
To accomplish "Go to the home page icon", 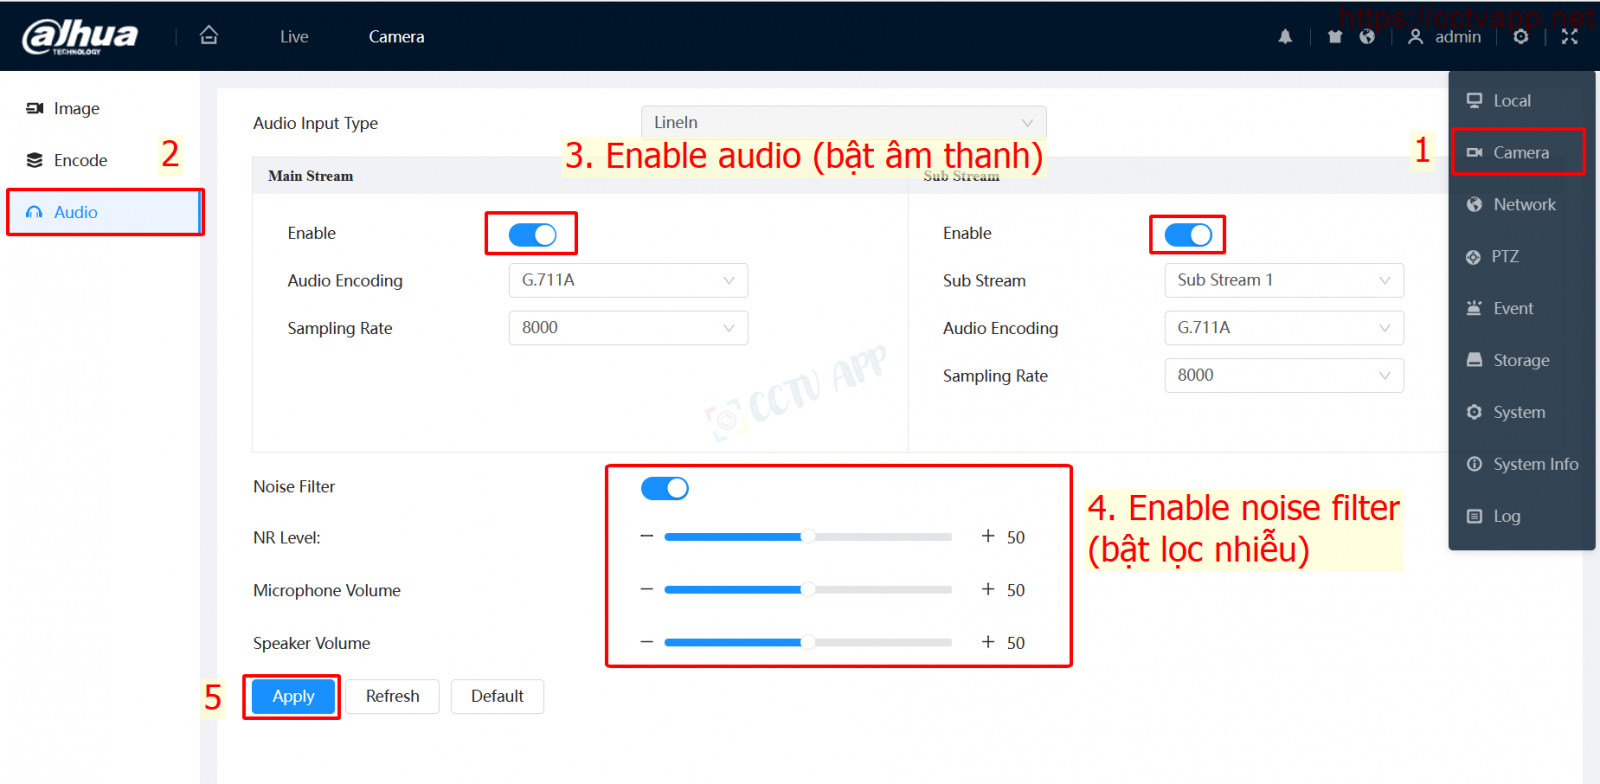I will [x=209, y=35].
